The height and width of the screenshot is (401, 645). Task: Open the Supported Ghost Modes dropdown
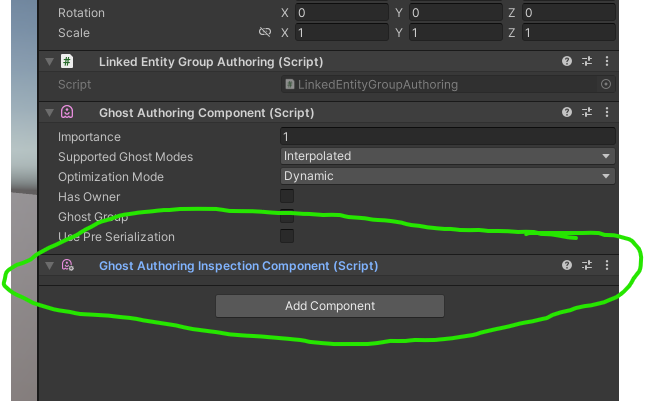click(447, 157)
